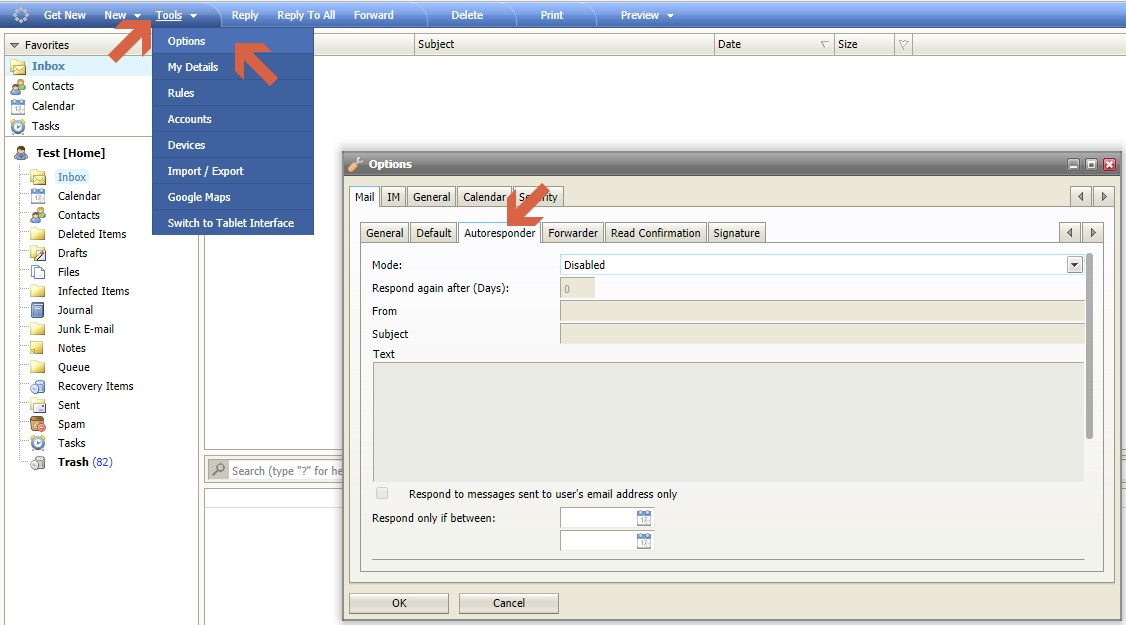This screenshot has width=1126, height=625.
Task: Click the Recovery Items folder icon
Action: (x=38, y=386)
